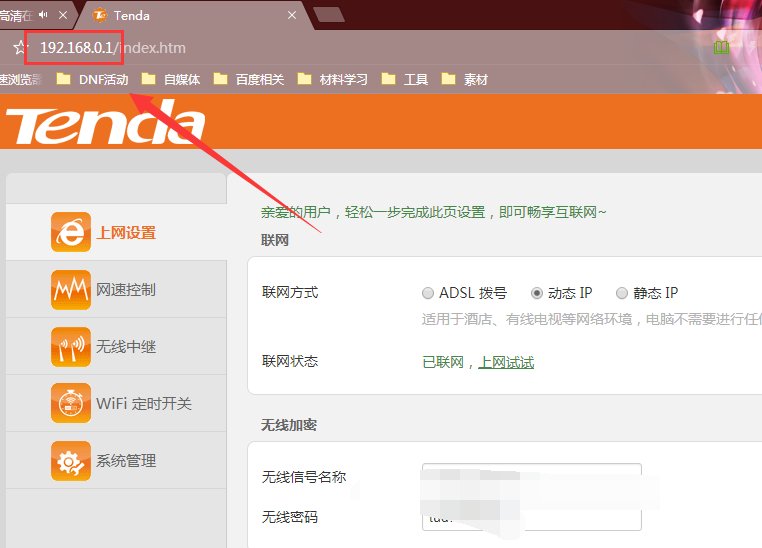Click the 联网 section heading
This screenshot has width=762, height=548.
tap(275, 240)
